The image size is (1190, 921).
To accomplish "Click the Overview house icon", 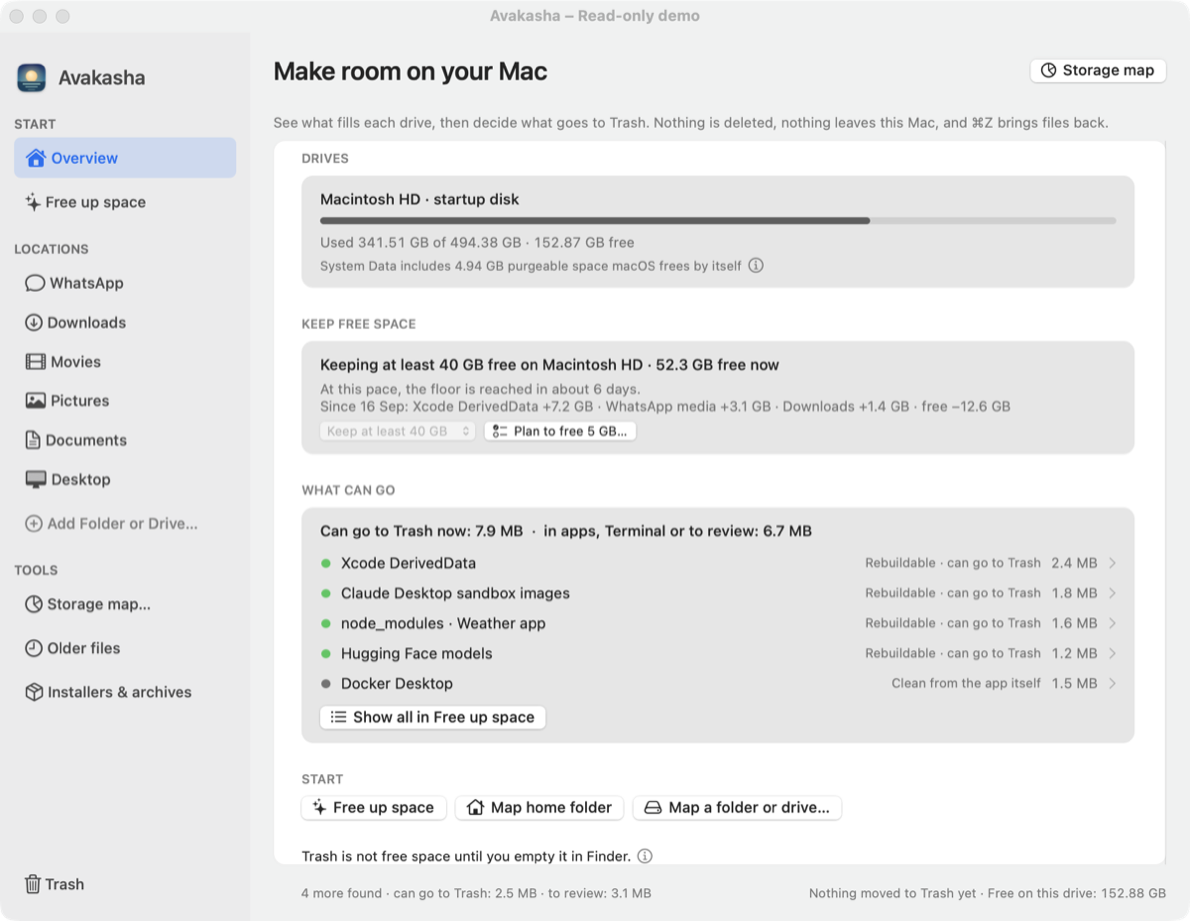I will point(35,158).
